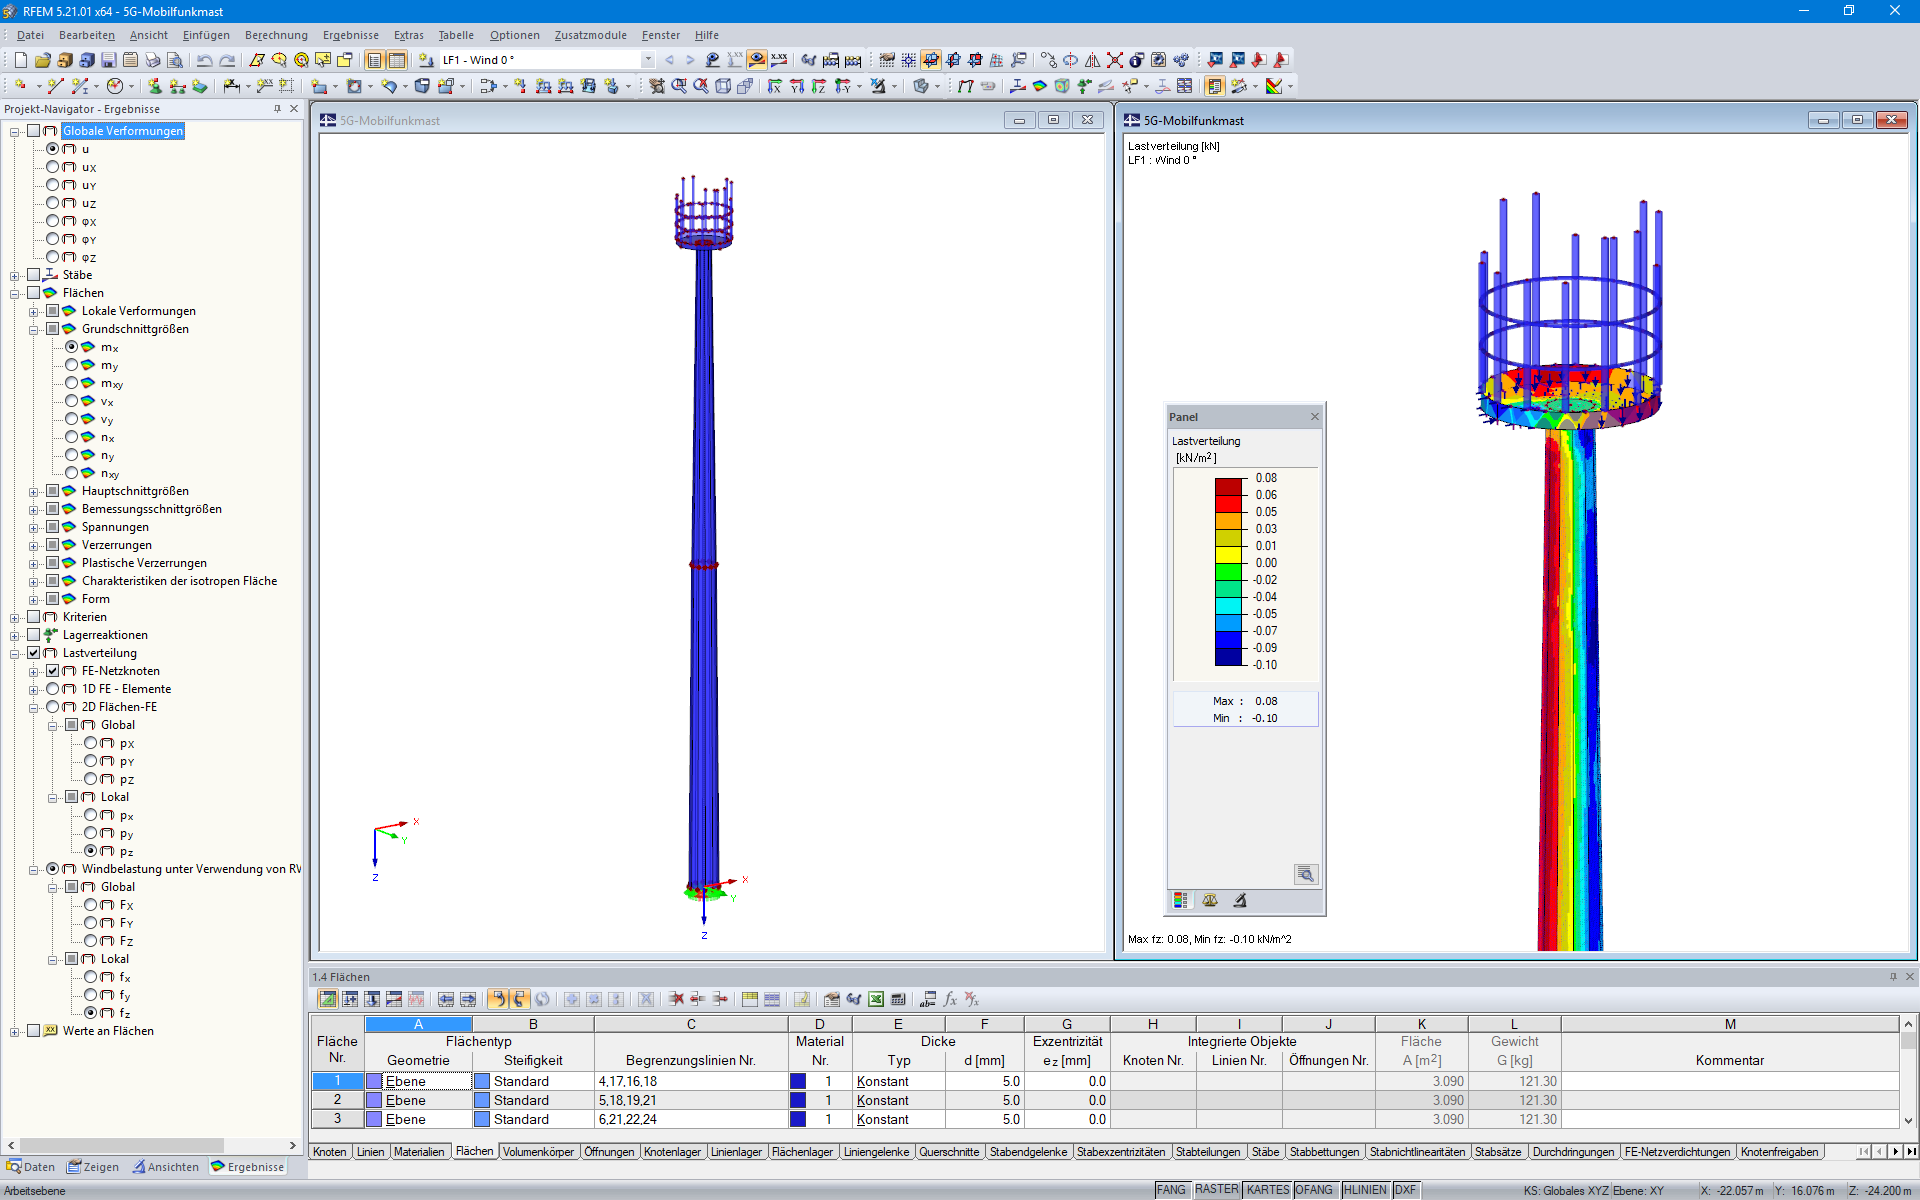Click the Export to Excel icon in table toolbar
This screenshot has height=1200, width=1920.
[876, 999]
